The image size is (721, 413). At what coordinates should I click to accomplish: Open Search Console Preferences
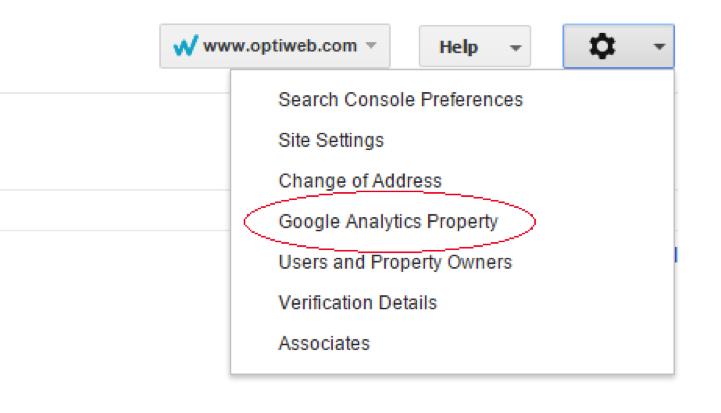click(400, 100)
